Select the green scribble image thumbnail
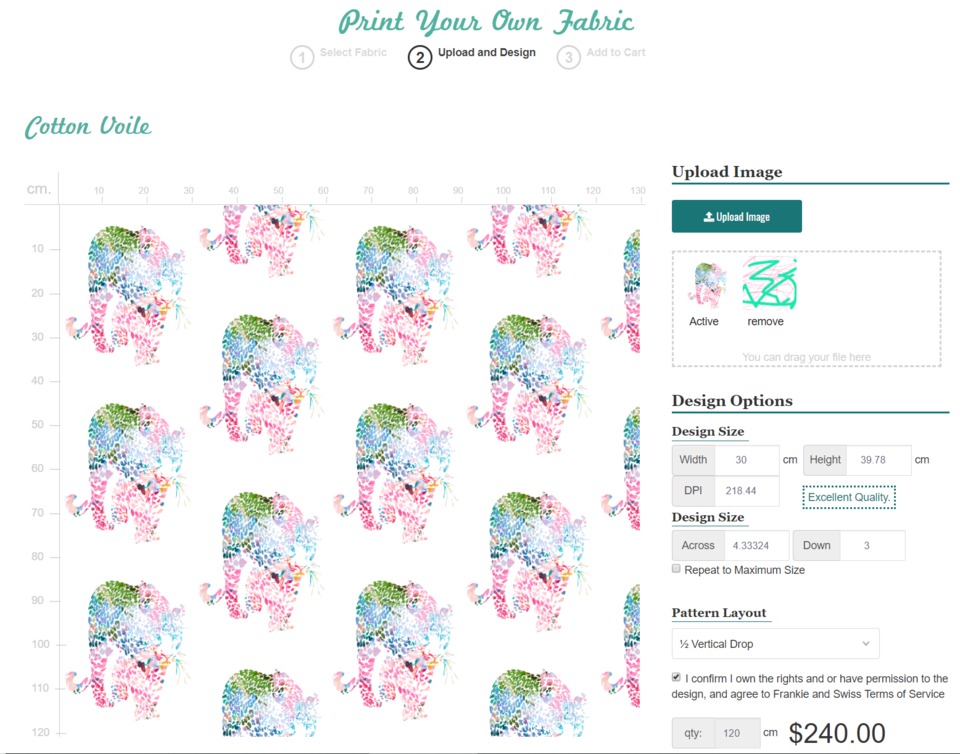The height and width of the screenshot is (754, 960). (x=770, y=283)
